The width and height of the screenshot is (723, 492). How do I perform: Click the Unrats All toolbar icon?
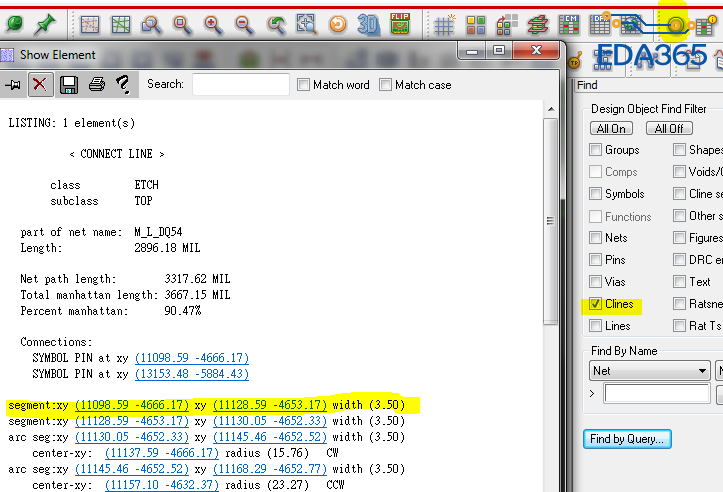89,24
